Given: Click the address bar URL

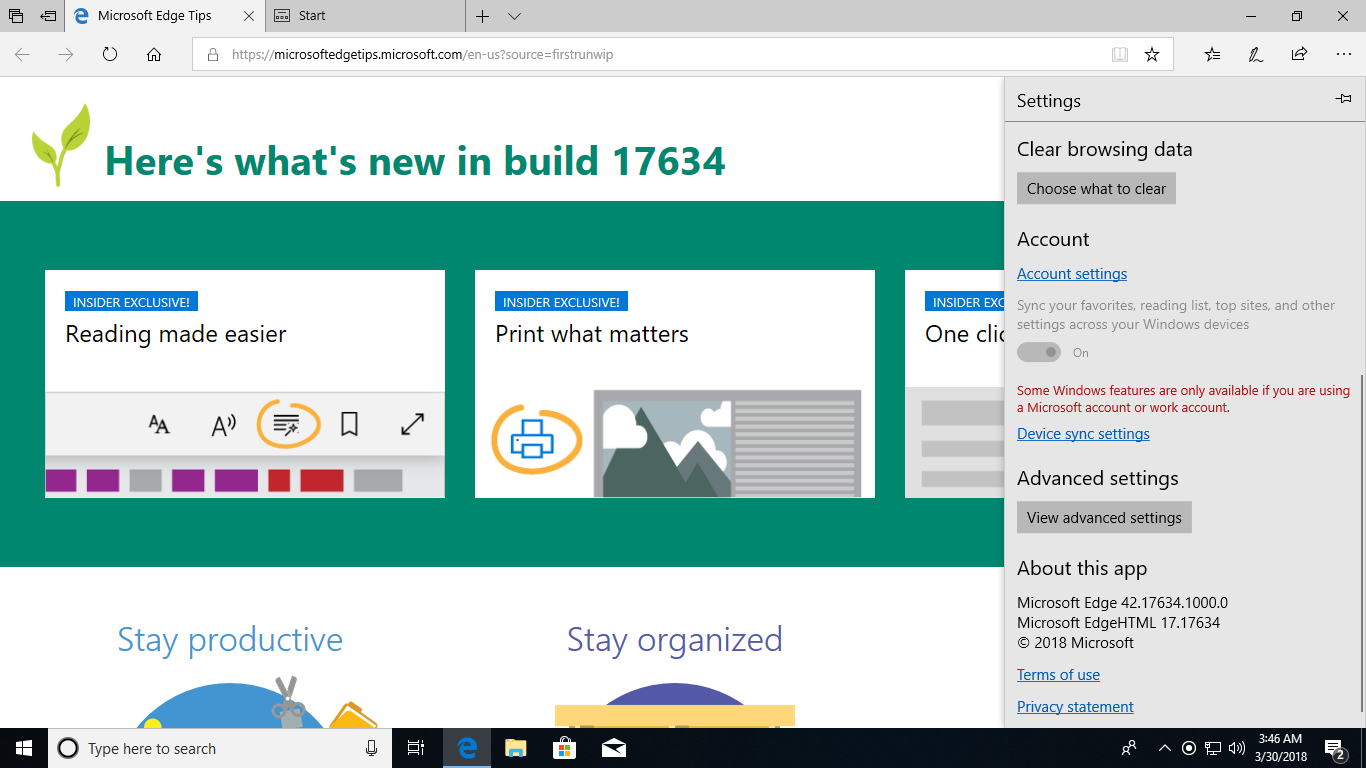Looking at the screenshot, I should tap(422, 55).
